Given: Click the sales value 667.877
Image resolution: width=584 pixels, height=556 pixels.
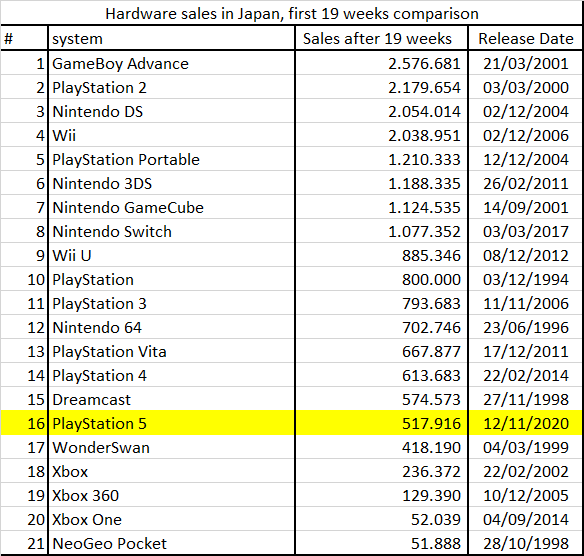Looking at the screenshot, I should point(431,352).
